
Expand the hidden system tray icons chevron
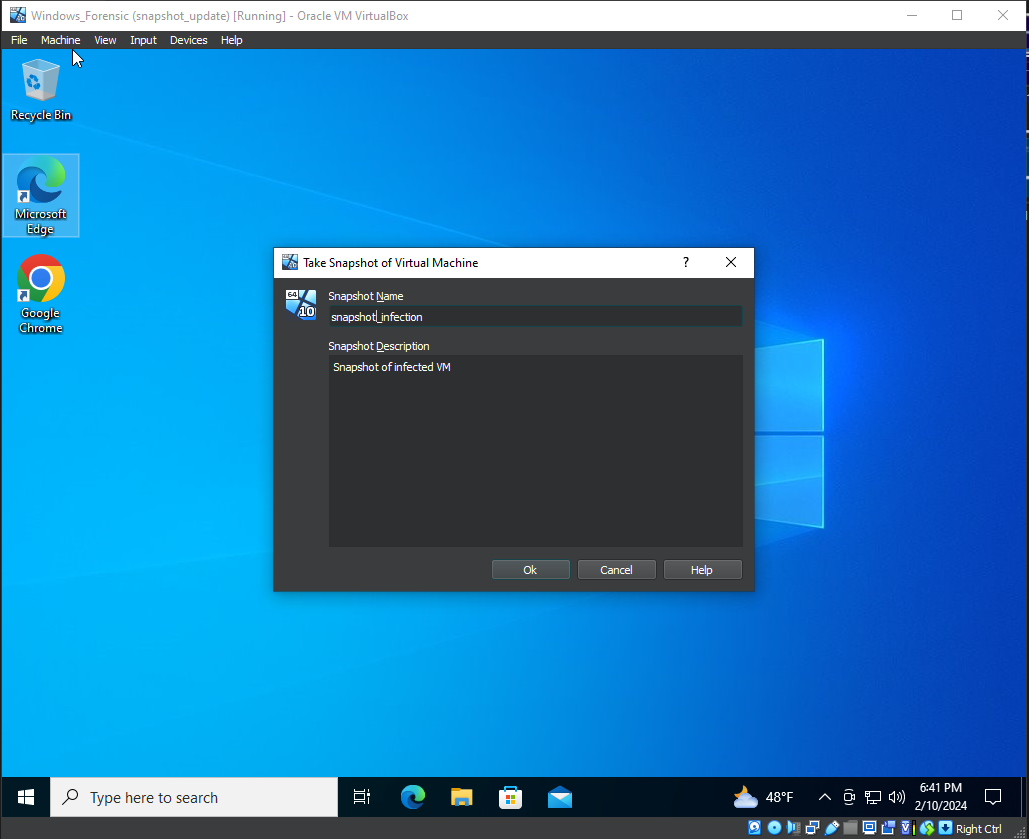pyautogui.click(x=824, y=797)
